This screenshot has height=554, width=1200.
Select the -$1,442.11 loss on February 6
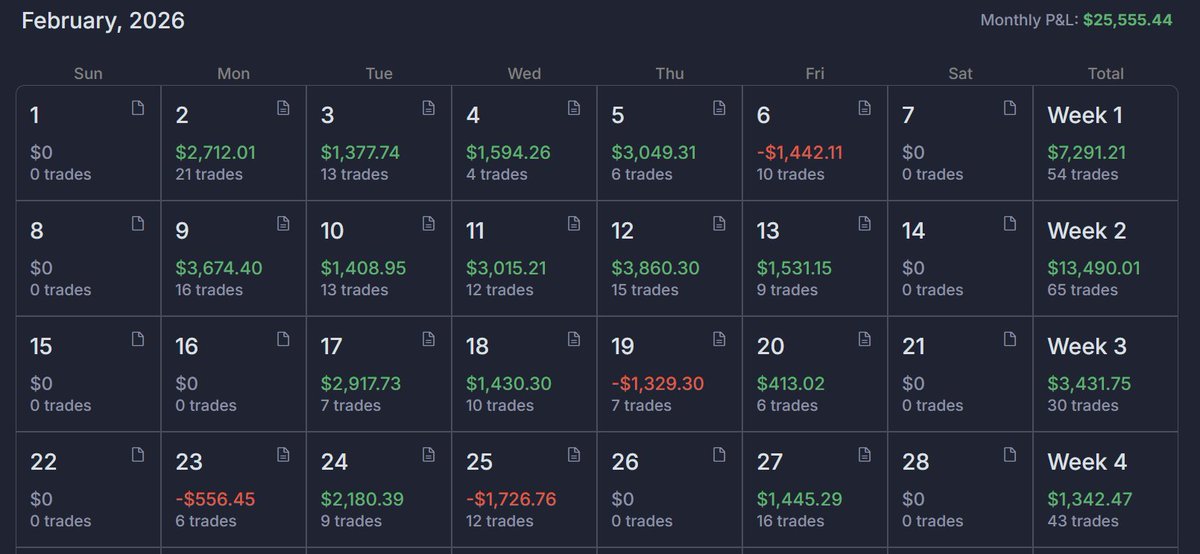click(800, 153)
